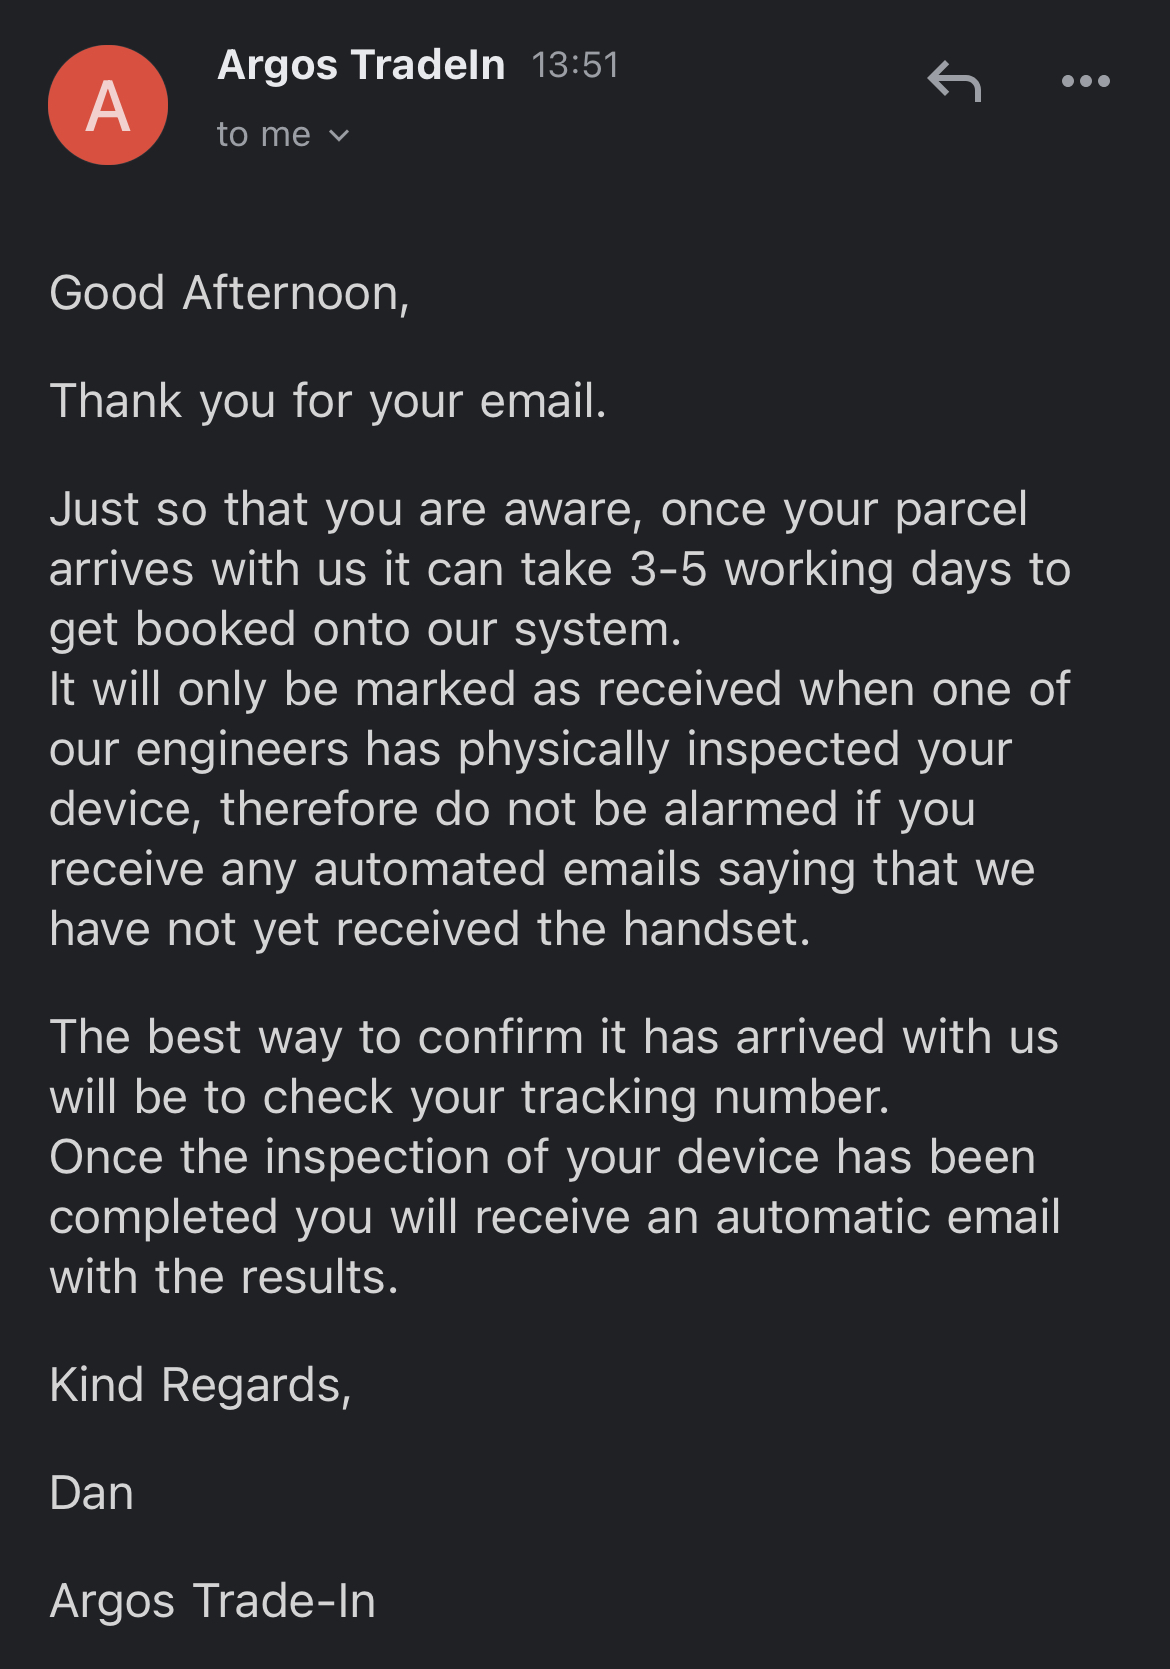Click the words 'automated emails'
The height and width of the screenshot is (1669, 1170).
point(507,869)
